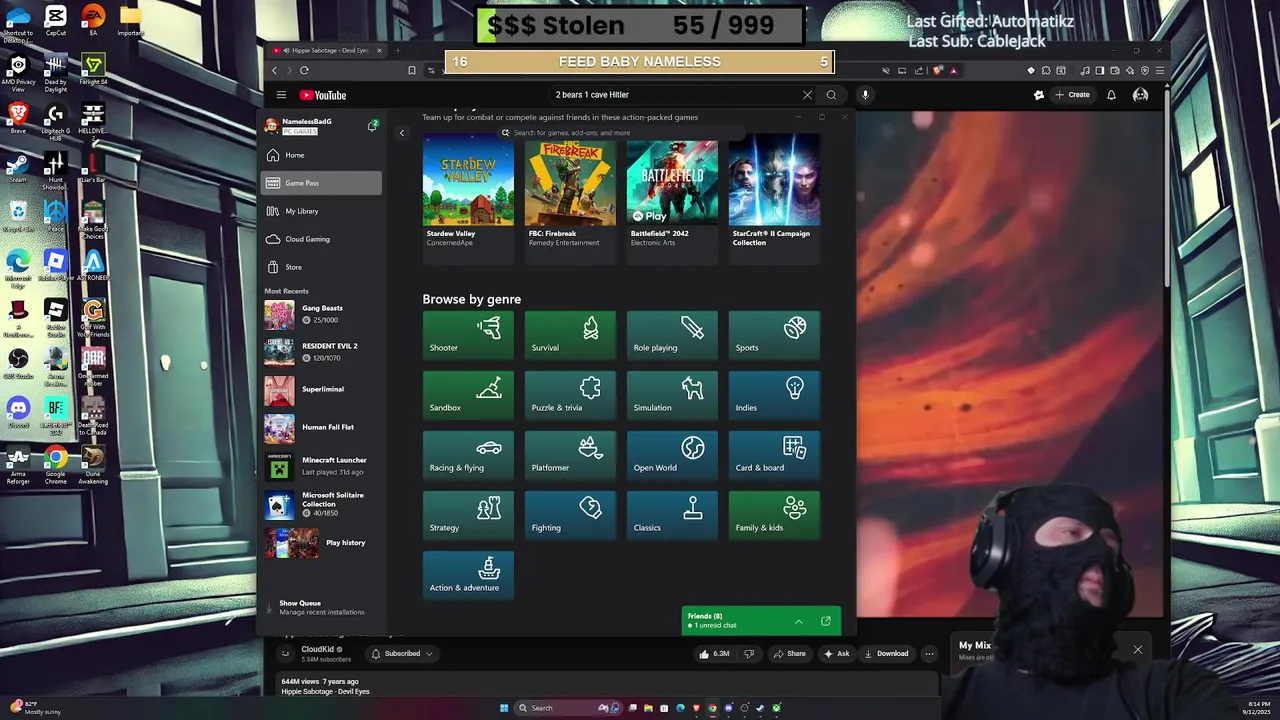Open the Survival genre tile

pyautogui.click(x=570, y=335)
